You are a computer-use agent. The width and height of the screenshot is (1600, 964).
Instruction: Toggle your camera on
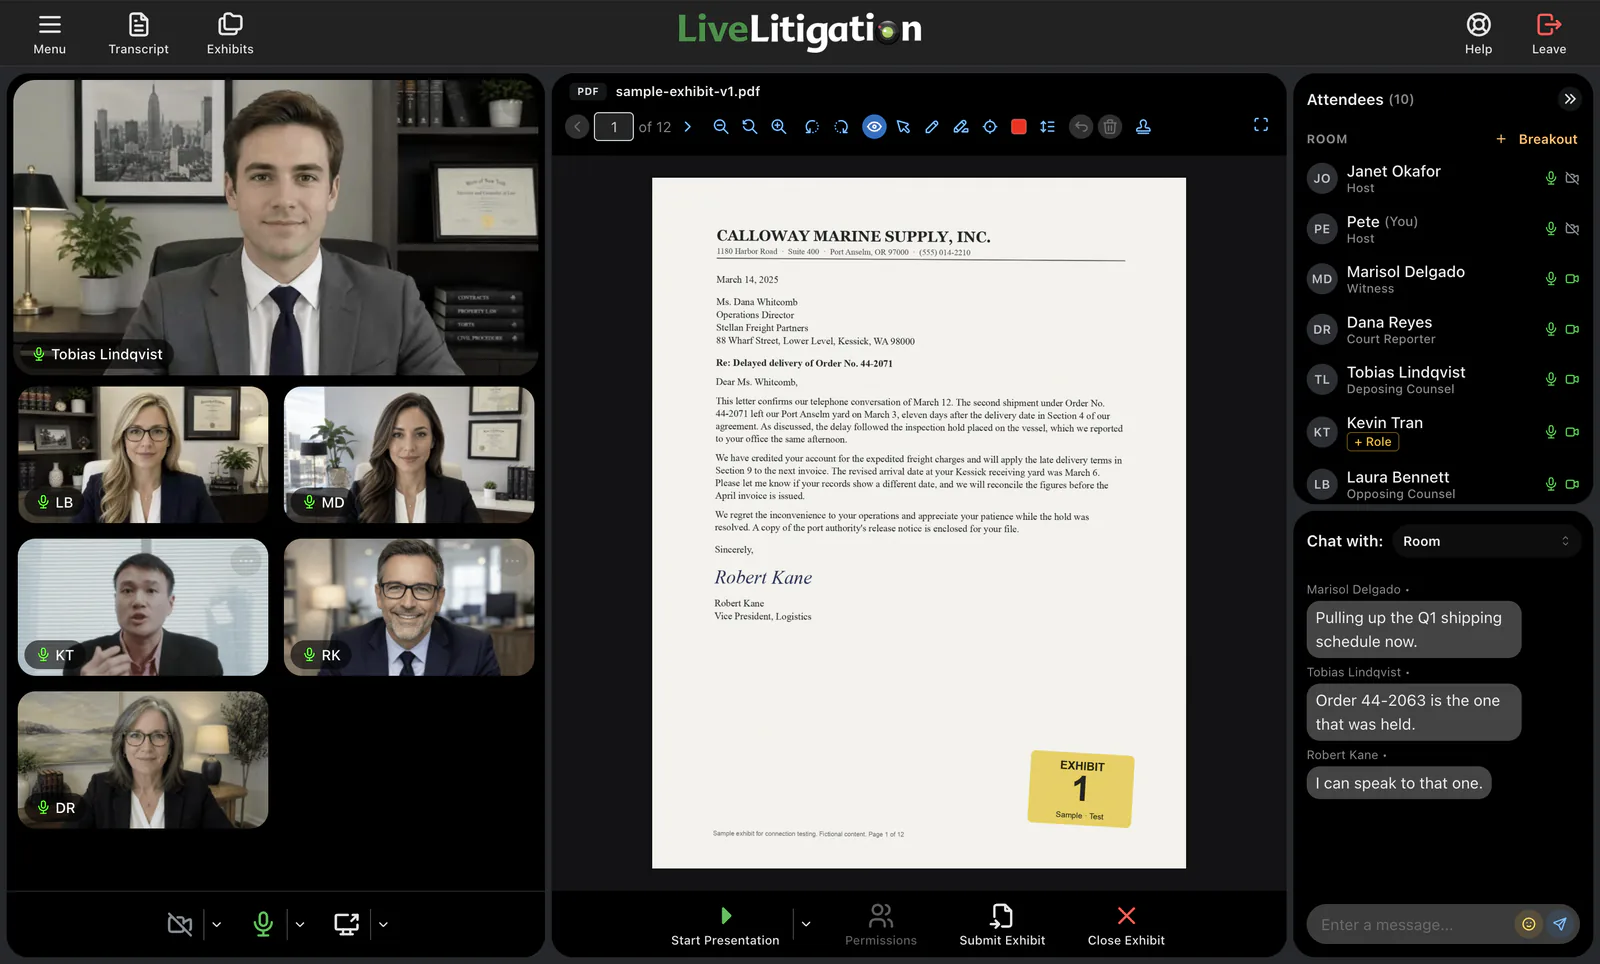pyautogui.click(x=180, y=924)
